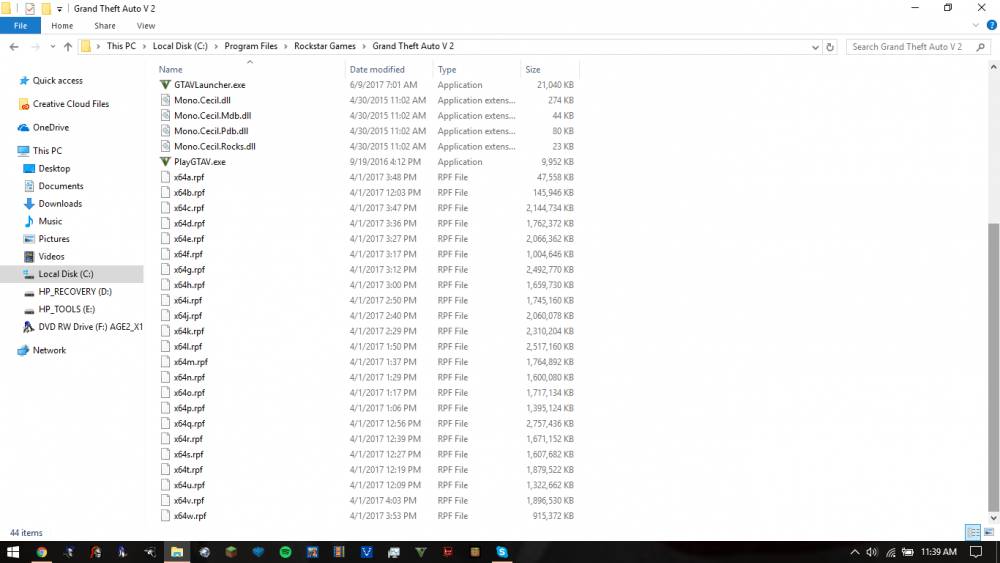Click Rockstar Games breadcrumb
Viewport: 1000px width, 563px height.
[325, 46]
